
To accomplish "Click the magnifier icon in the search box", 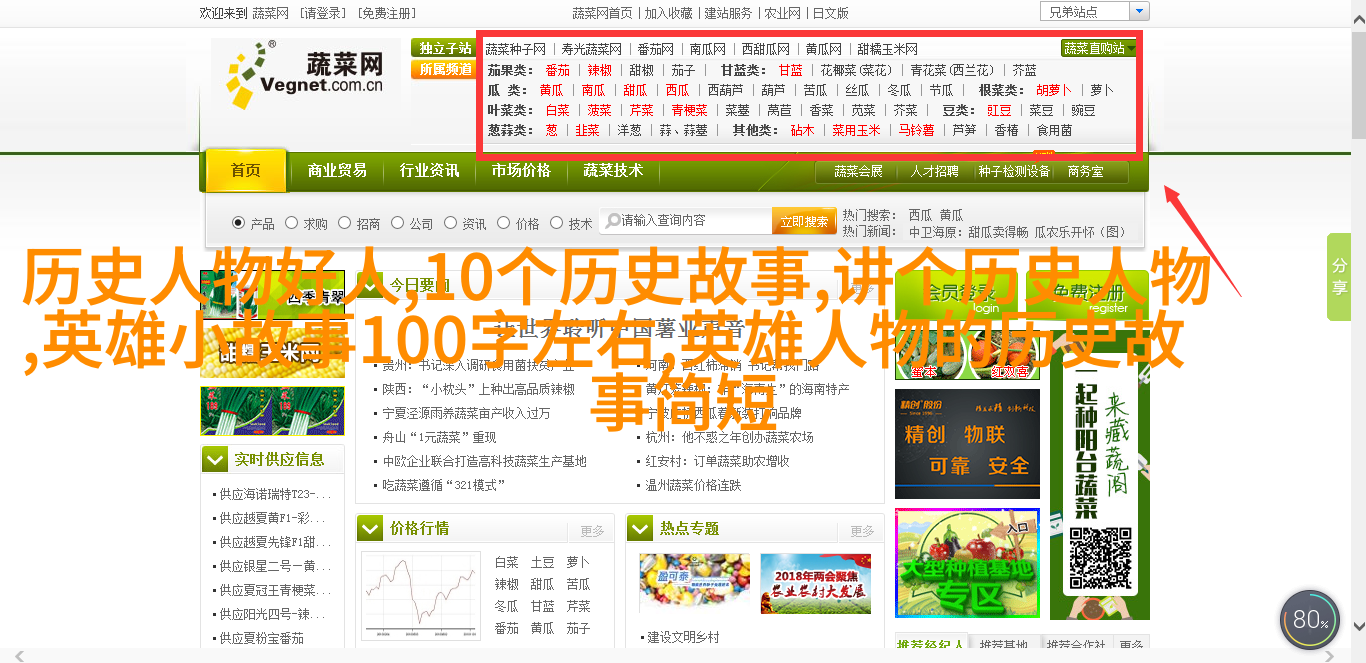I will click(611, 221).
